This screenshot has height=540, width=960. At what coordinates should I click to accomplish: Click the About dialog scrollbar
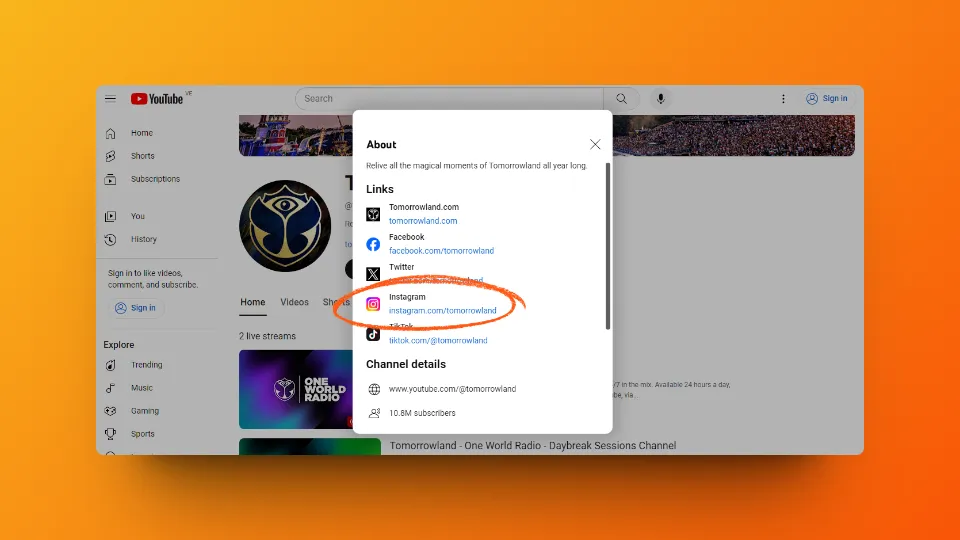(607, 246)
